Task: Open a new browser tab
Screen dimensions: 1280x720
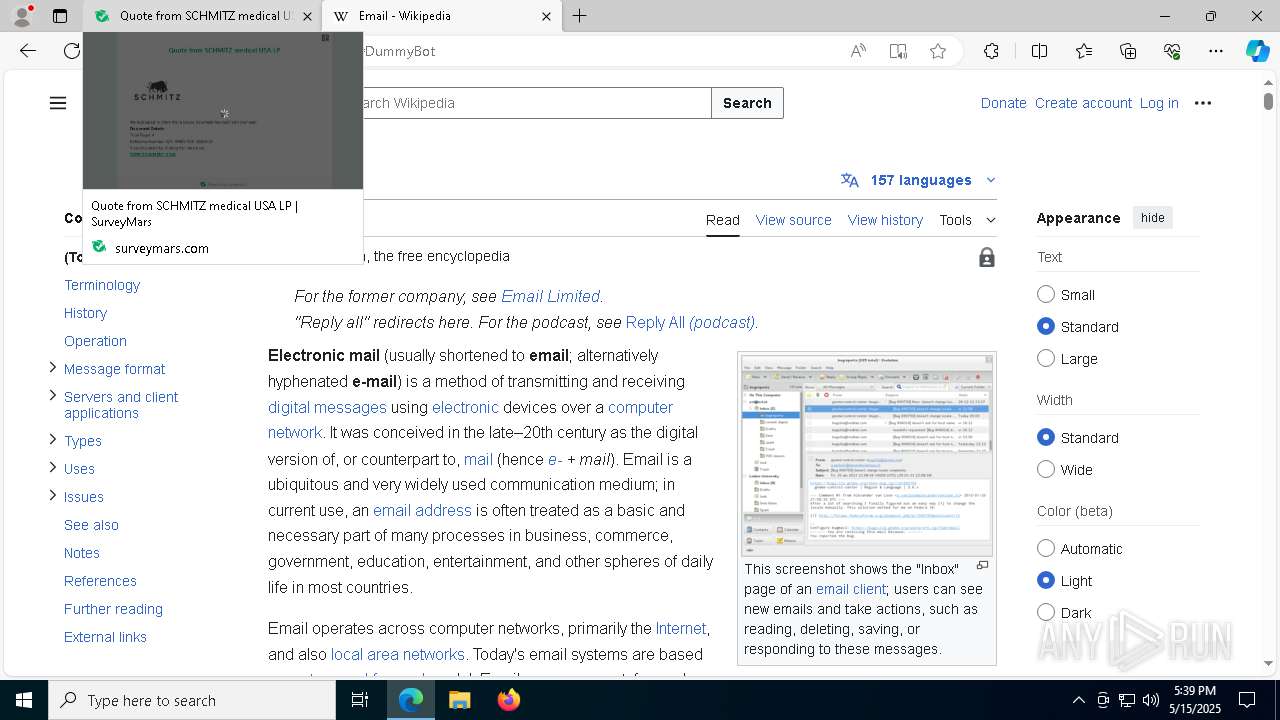Action: (580, 16)
